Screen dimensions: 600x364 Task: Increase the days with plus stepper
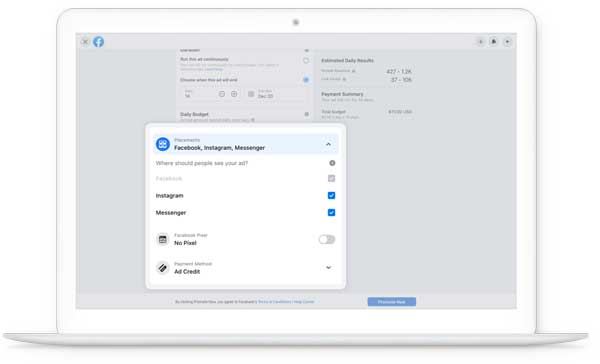pos(234,94)
